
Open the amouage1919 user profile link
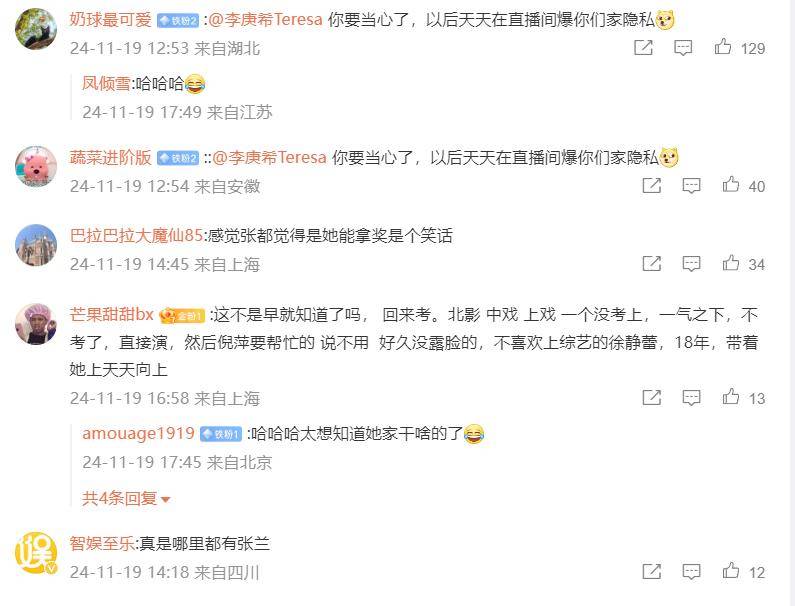tap(138, 434)
